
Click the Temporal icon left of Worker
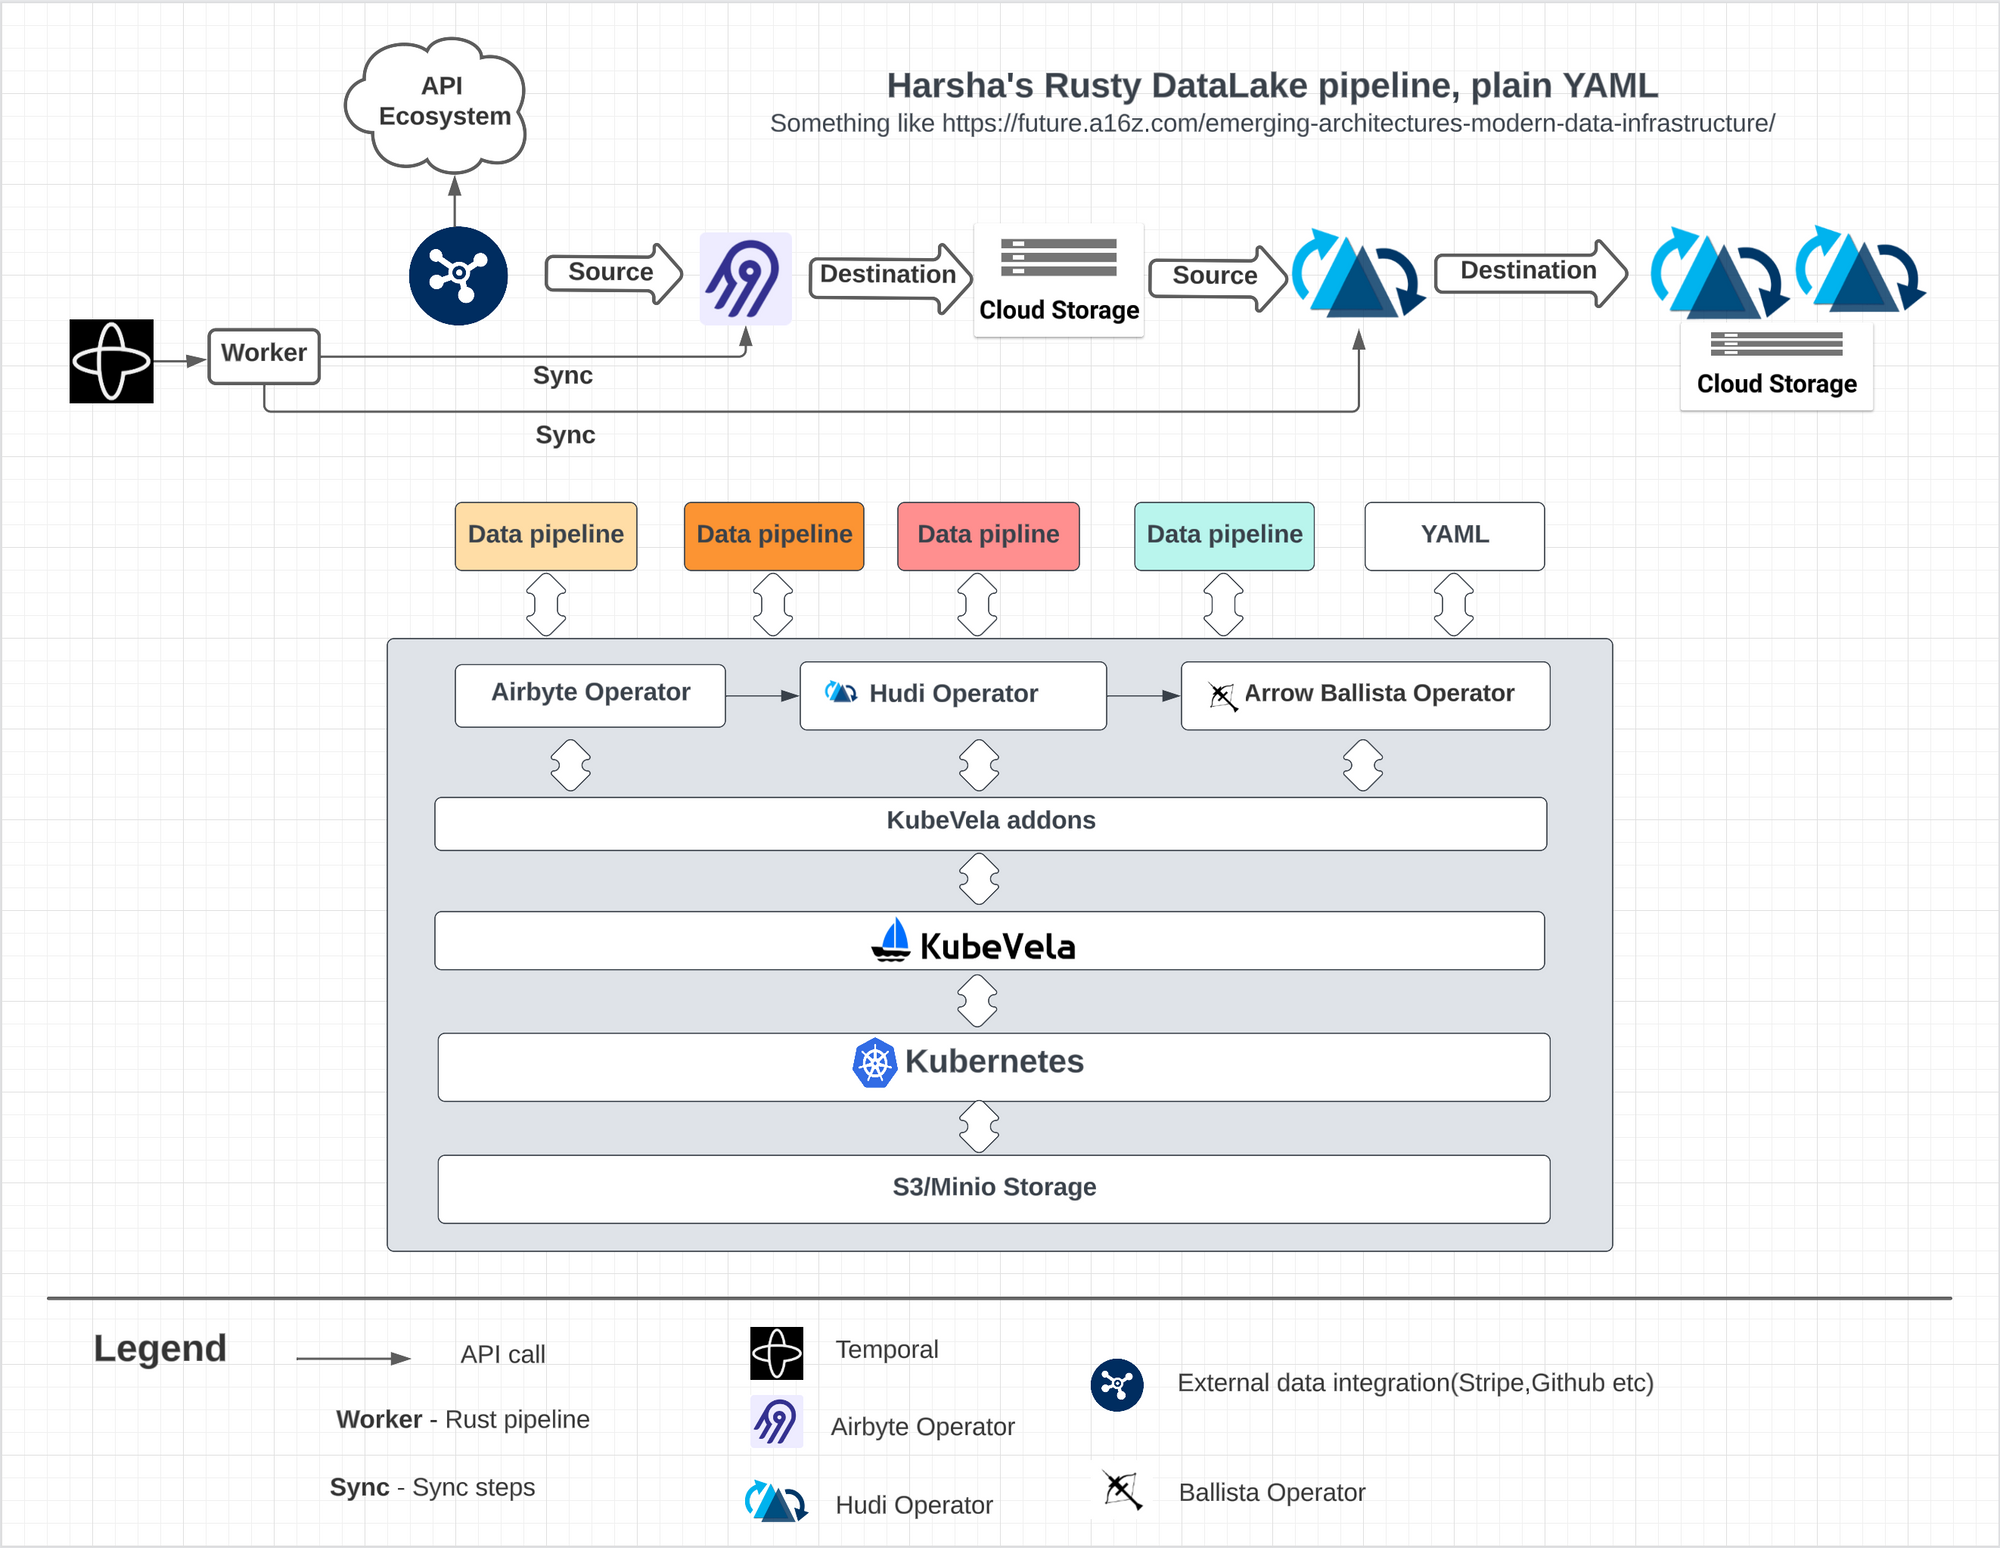click(x=111, y=361)
